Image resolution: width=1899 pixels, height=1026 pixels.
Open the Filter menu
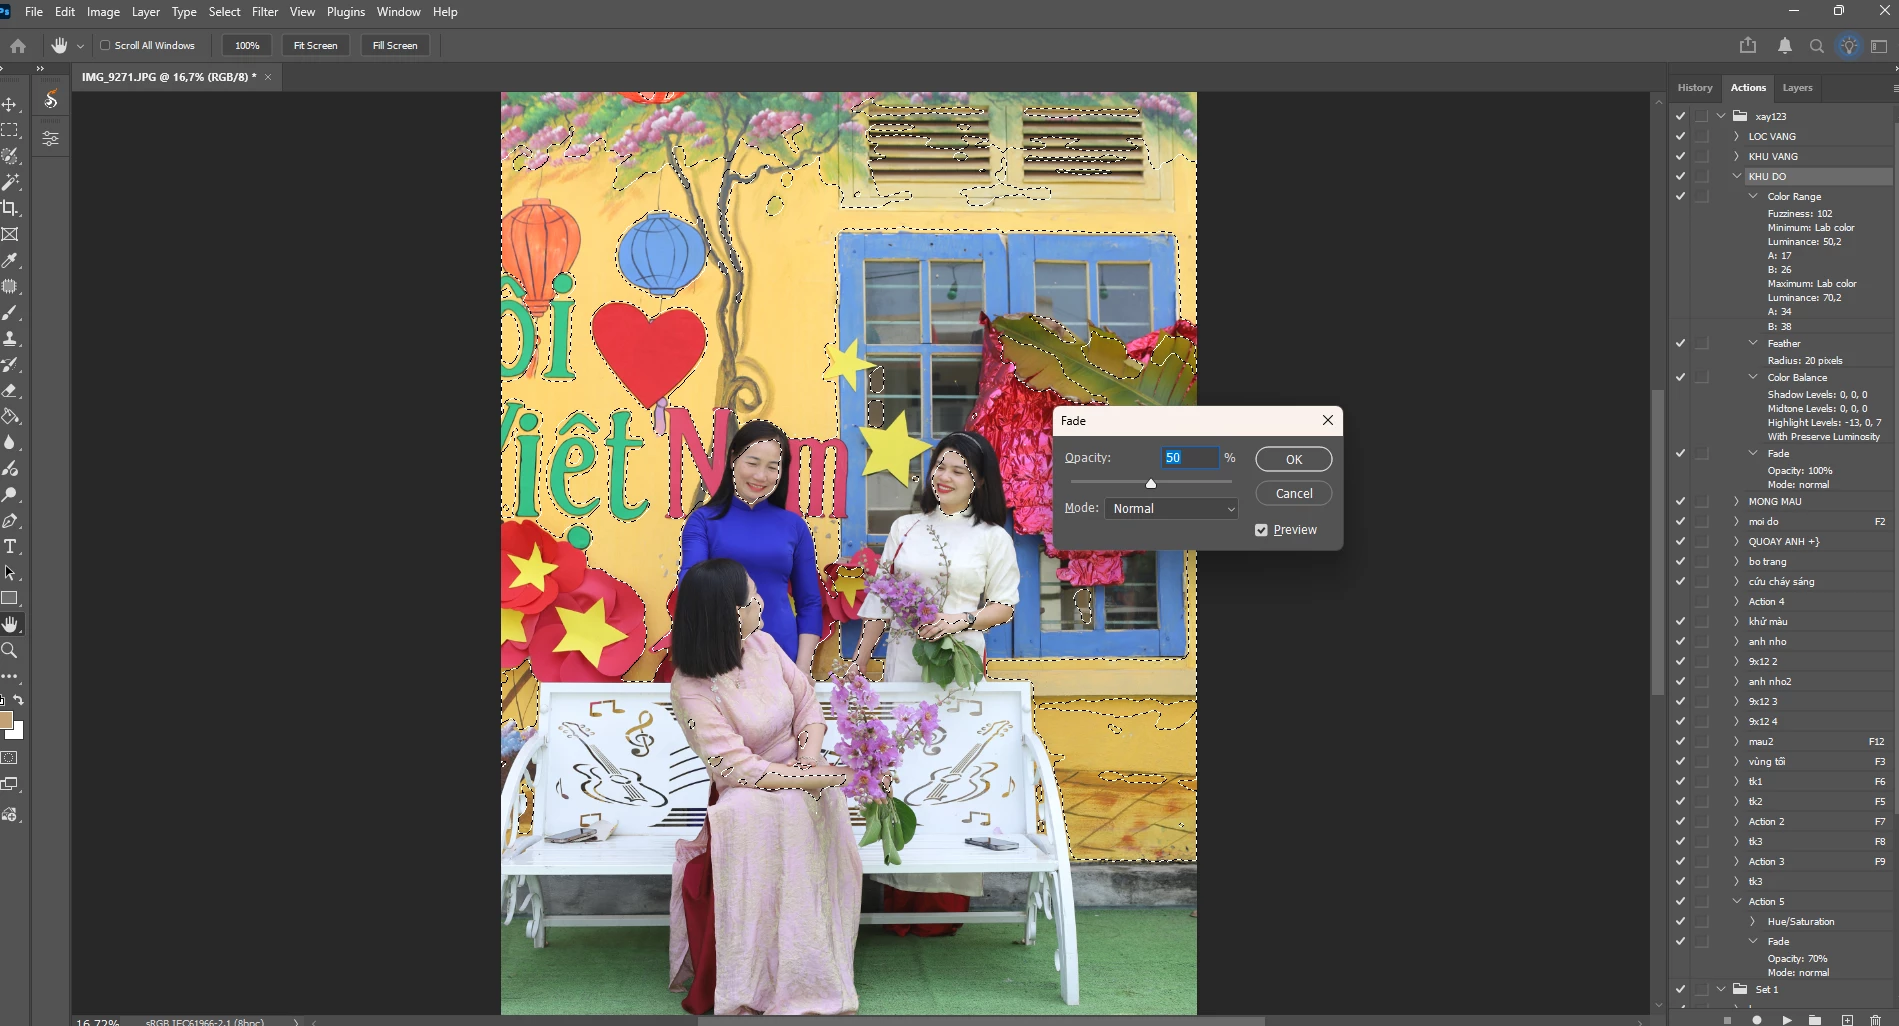click(x=265, y=12)
